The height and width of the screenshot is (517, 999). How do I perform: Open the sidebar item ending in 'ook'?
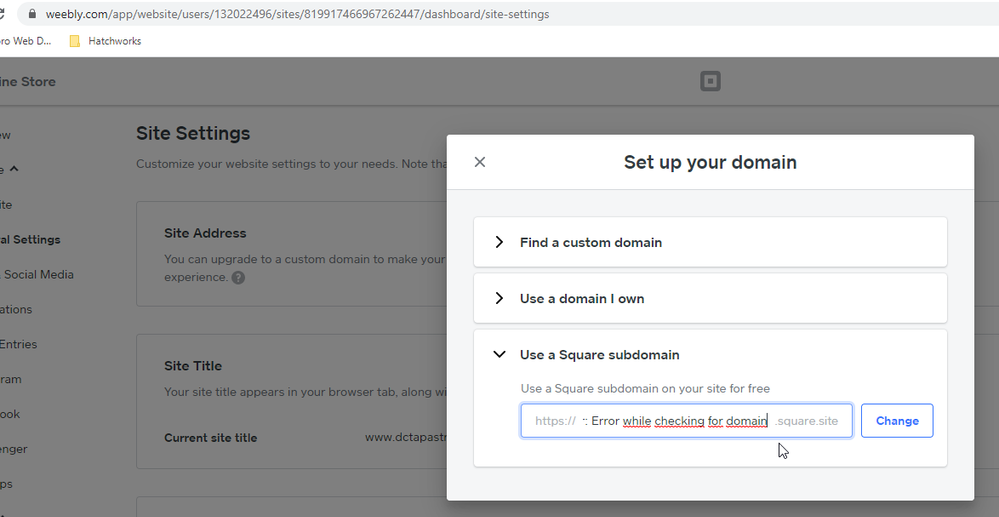pos(10,414)
